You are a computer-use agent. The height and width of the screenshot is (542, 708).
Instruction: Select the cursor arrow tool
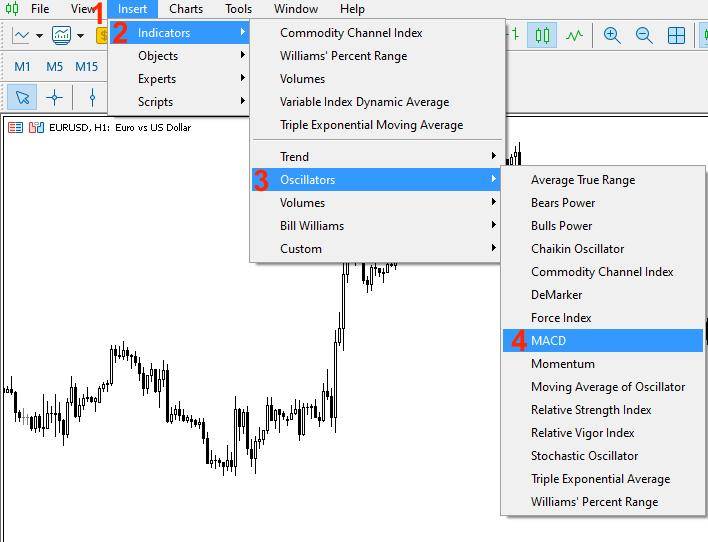22,97
